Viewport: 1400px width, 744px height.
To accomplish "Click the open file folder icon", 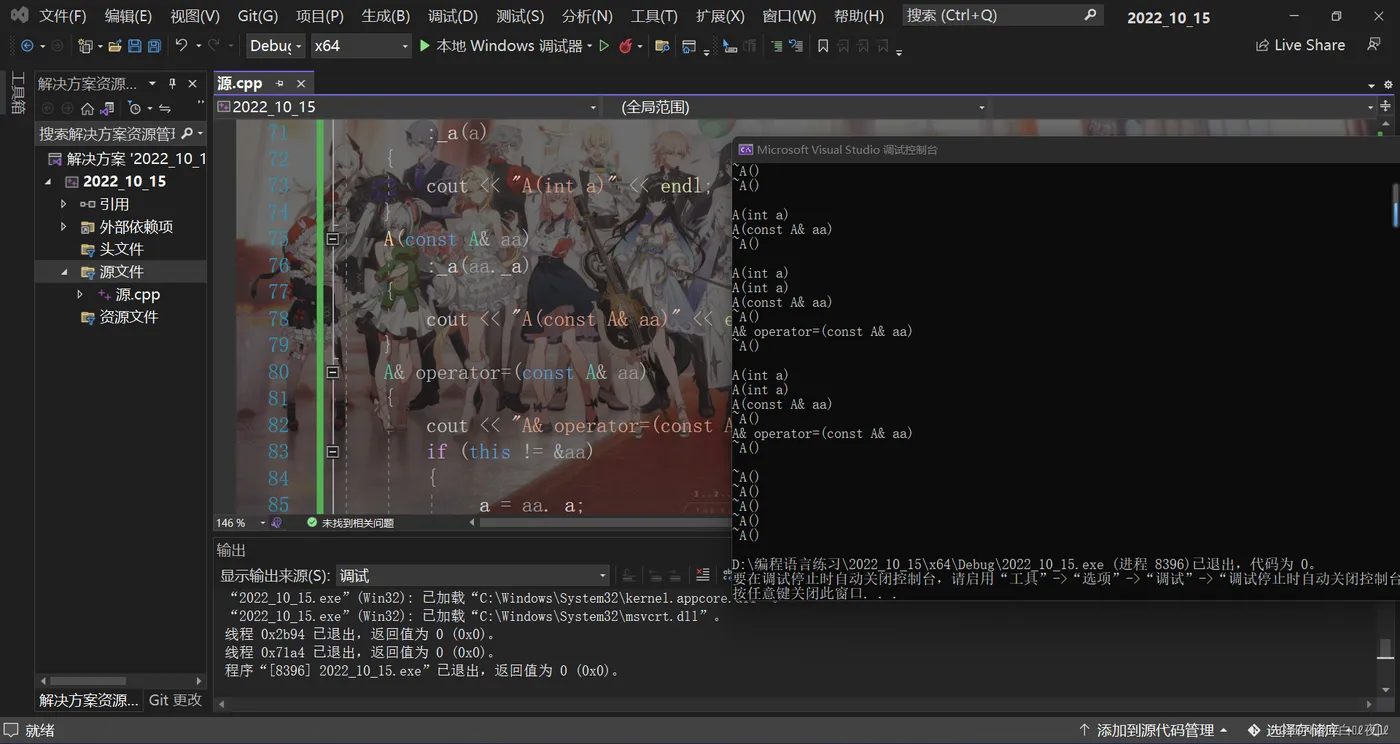I will click(x=115, y=46).
